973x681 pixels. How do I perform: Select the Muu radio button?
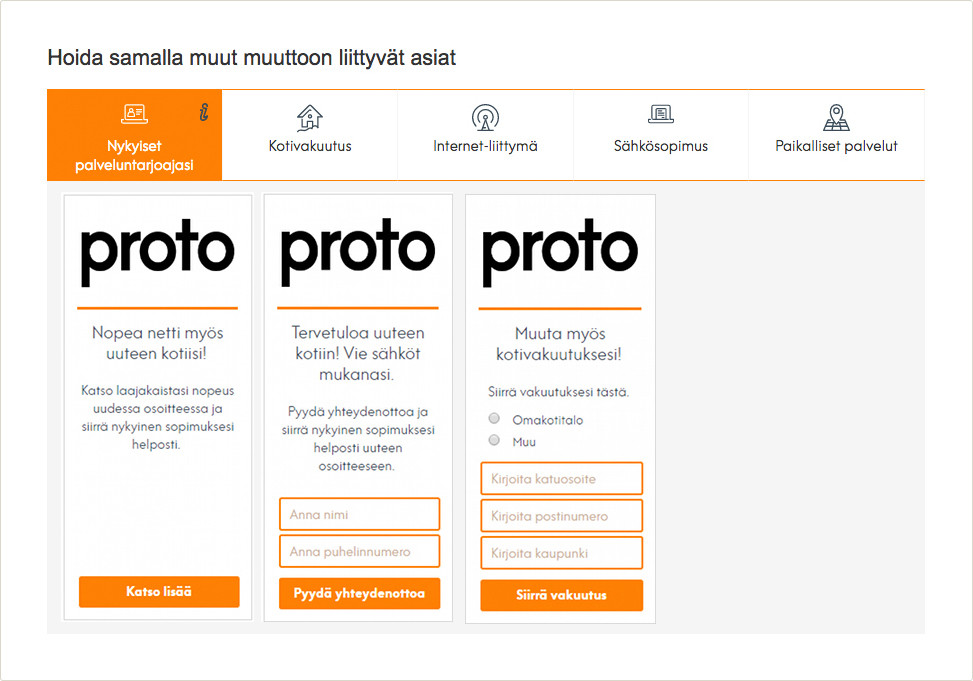coord(494,440)
